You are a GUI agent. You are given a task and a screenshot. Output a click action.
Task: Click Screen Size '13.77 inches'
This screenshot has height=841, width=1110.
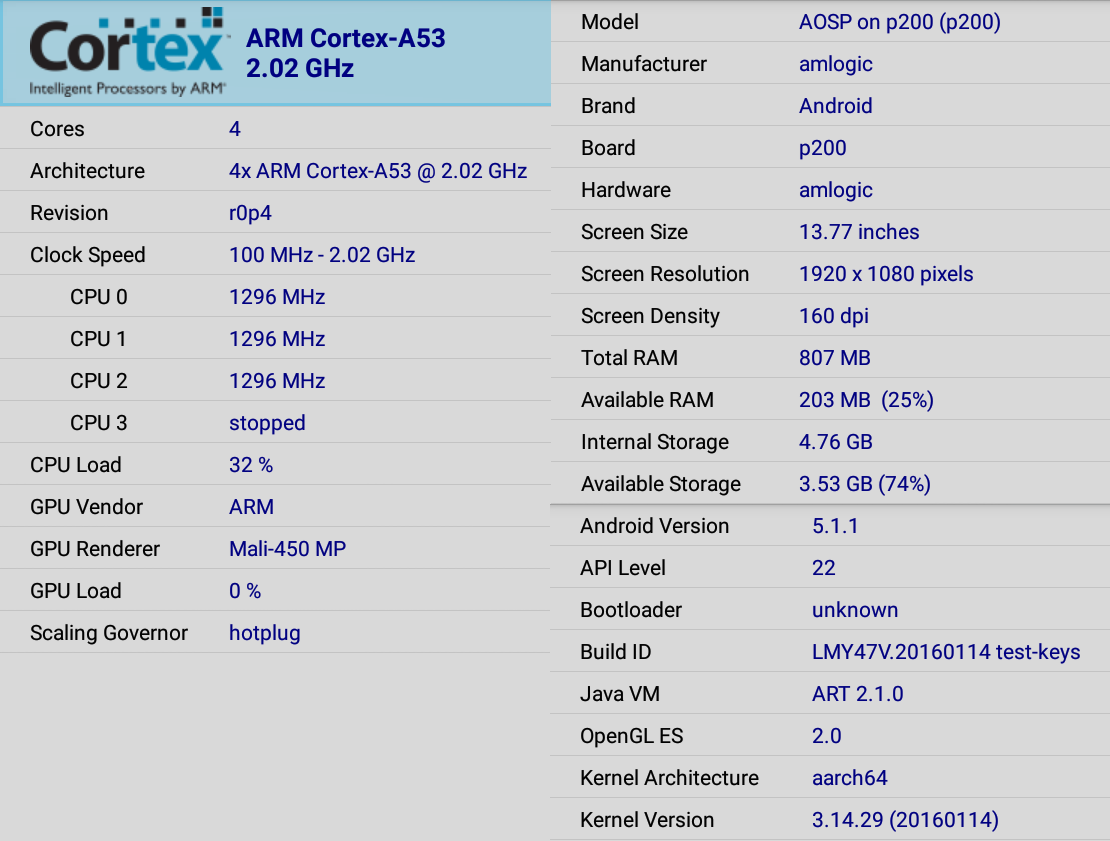coord(859,232)
